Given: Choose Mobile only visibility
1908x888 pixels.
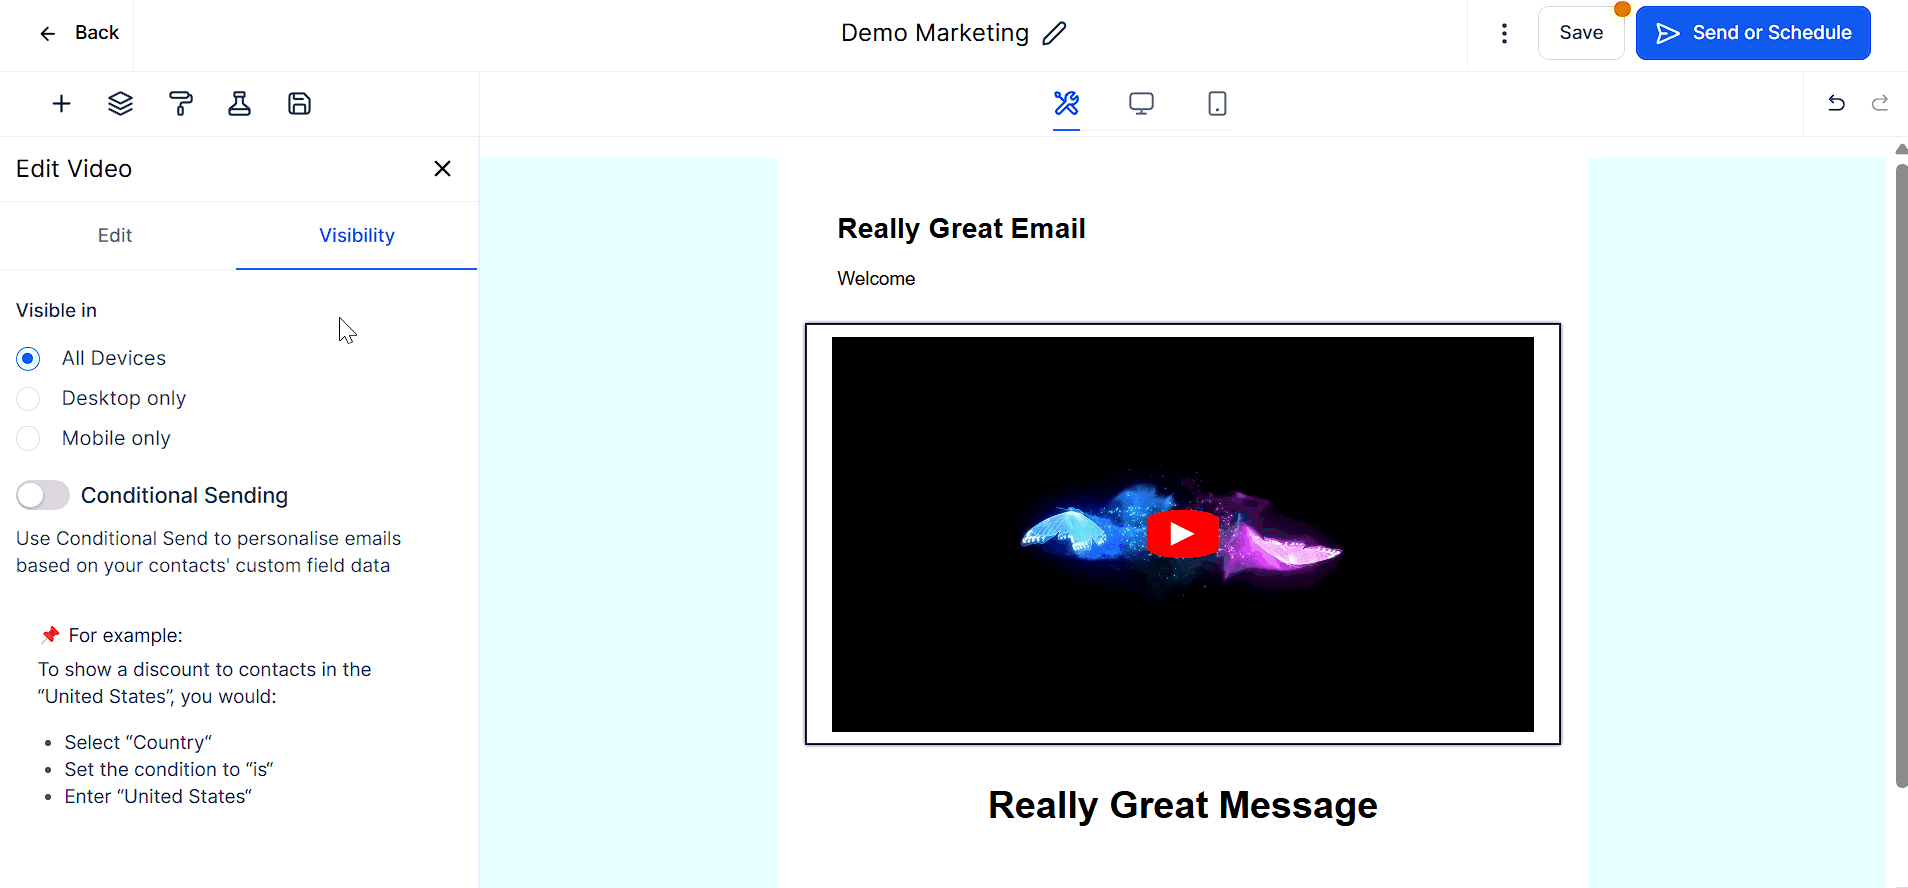Looking at the screenshot, I should [29, 438].
